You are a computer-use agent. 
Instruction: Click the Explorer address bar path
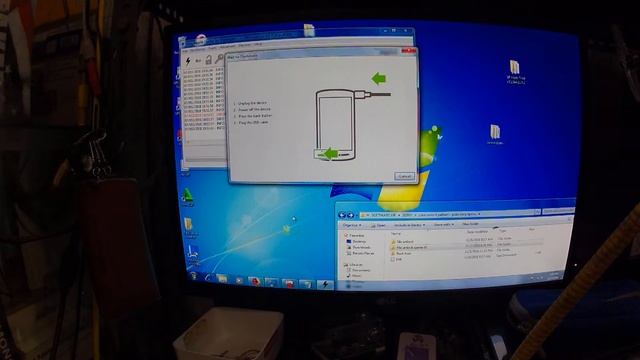[449, 214]
